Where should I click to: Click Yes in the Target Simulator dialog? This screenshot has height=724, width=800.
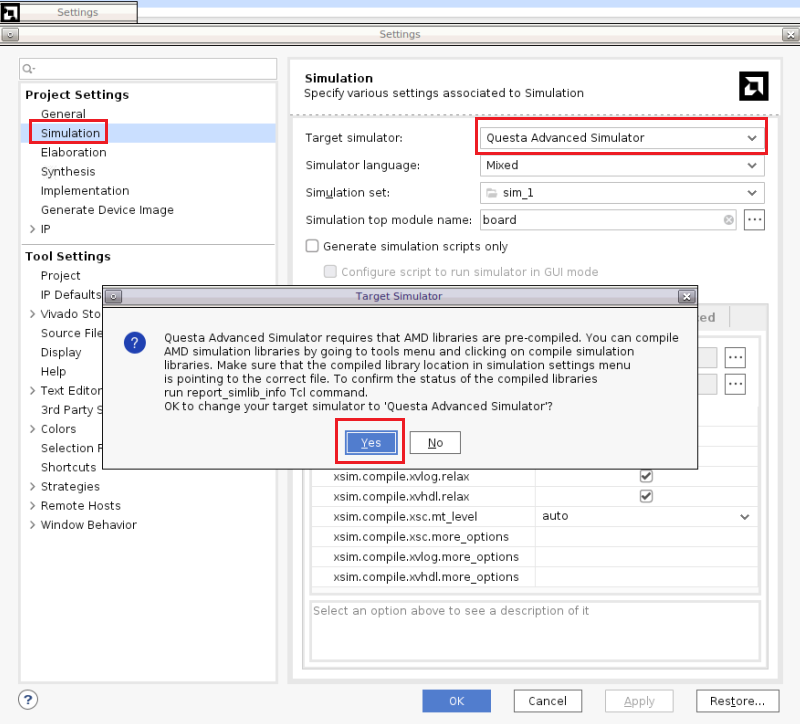(370, 442)
